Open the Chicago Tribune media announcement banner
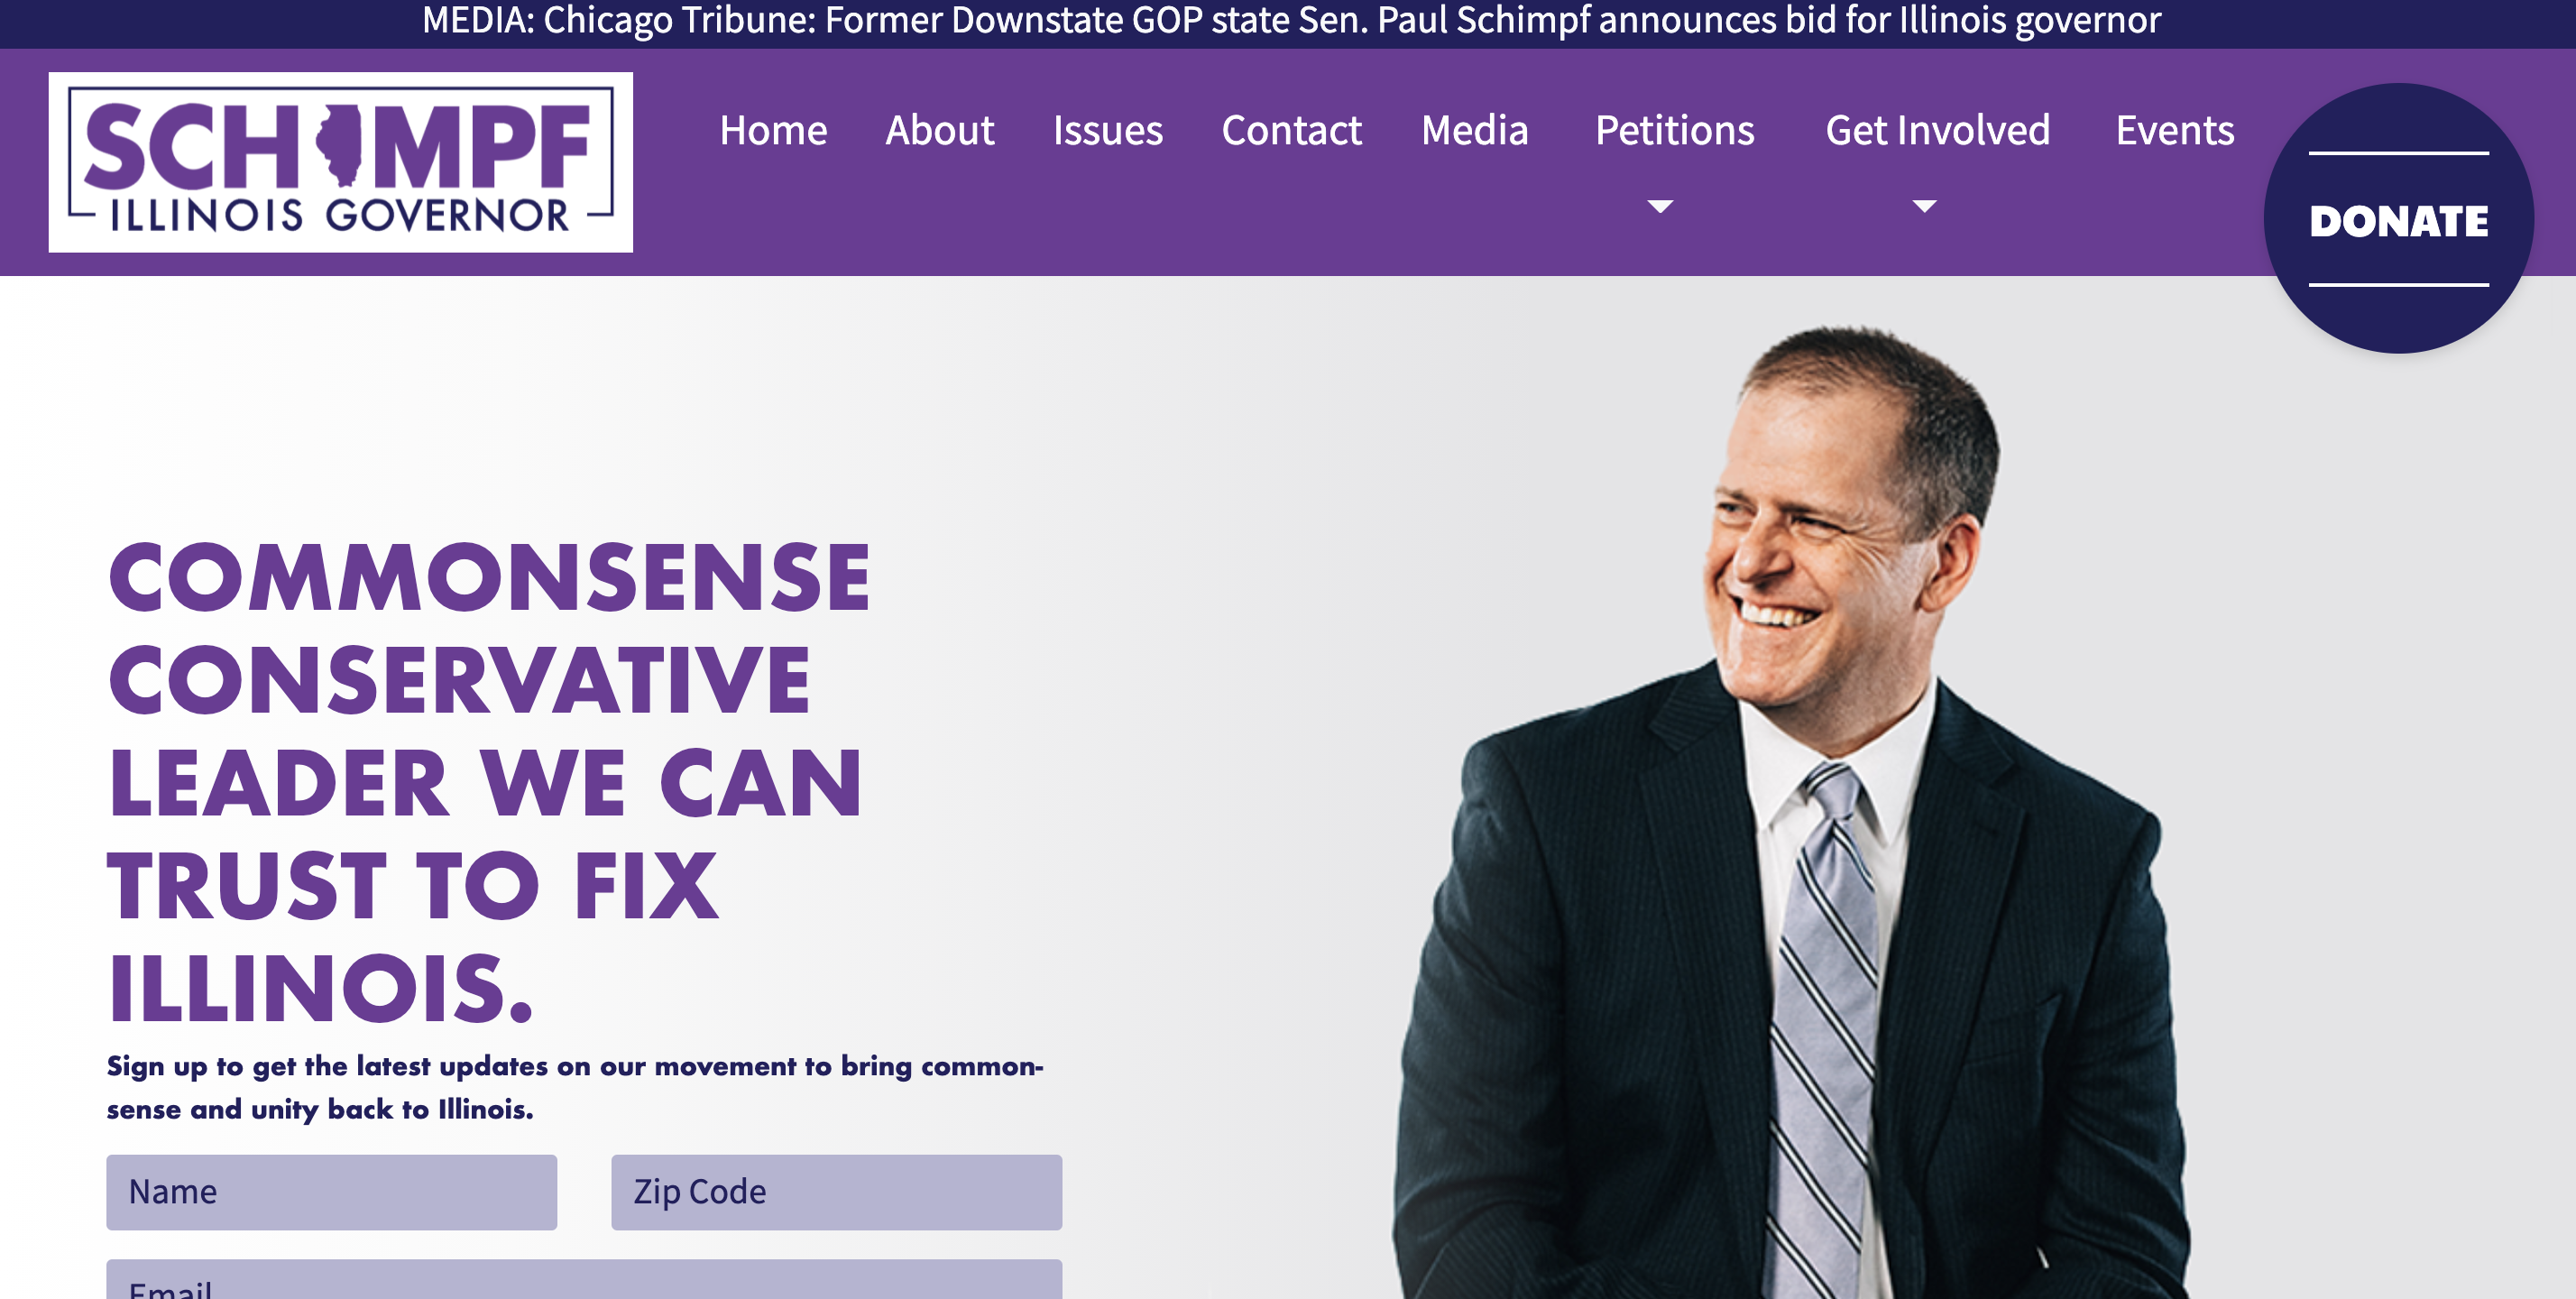The width and height of the screenshot is (2576, 1299). point(1291,20)
